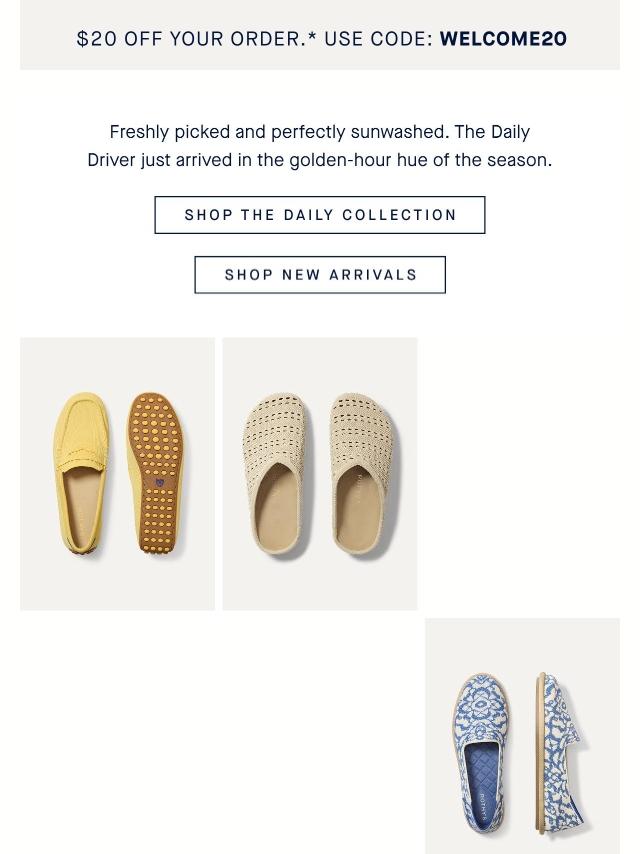Click the "USE CODE:" label in the banner
Viewport: 640px width, 854px height.
coord(379,39)
